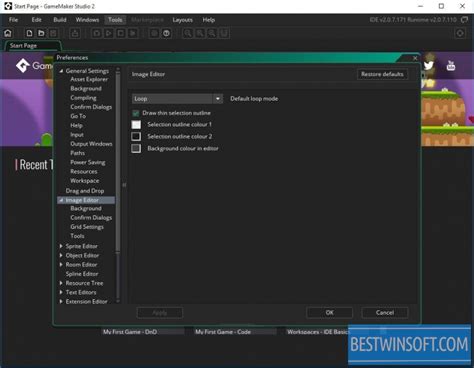Expand the Text Editors tree node

tap(61, 292)
